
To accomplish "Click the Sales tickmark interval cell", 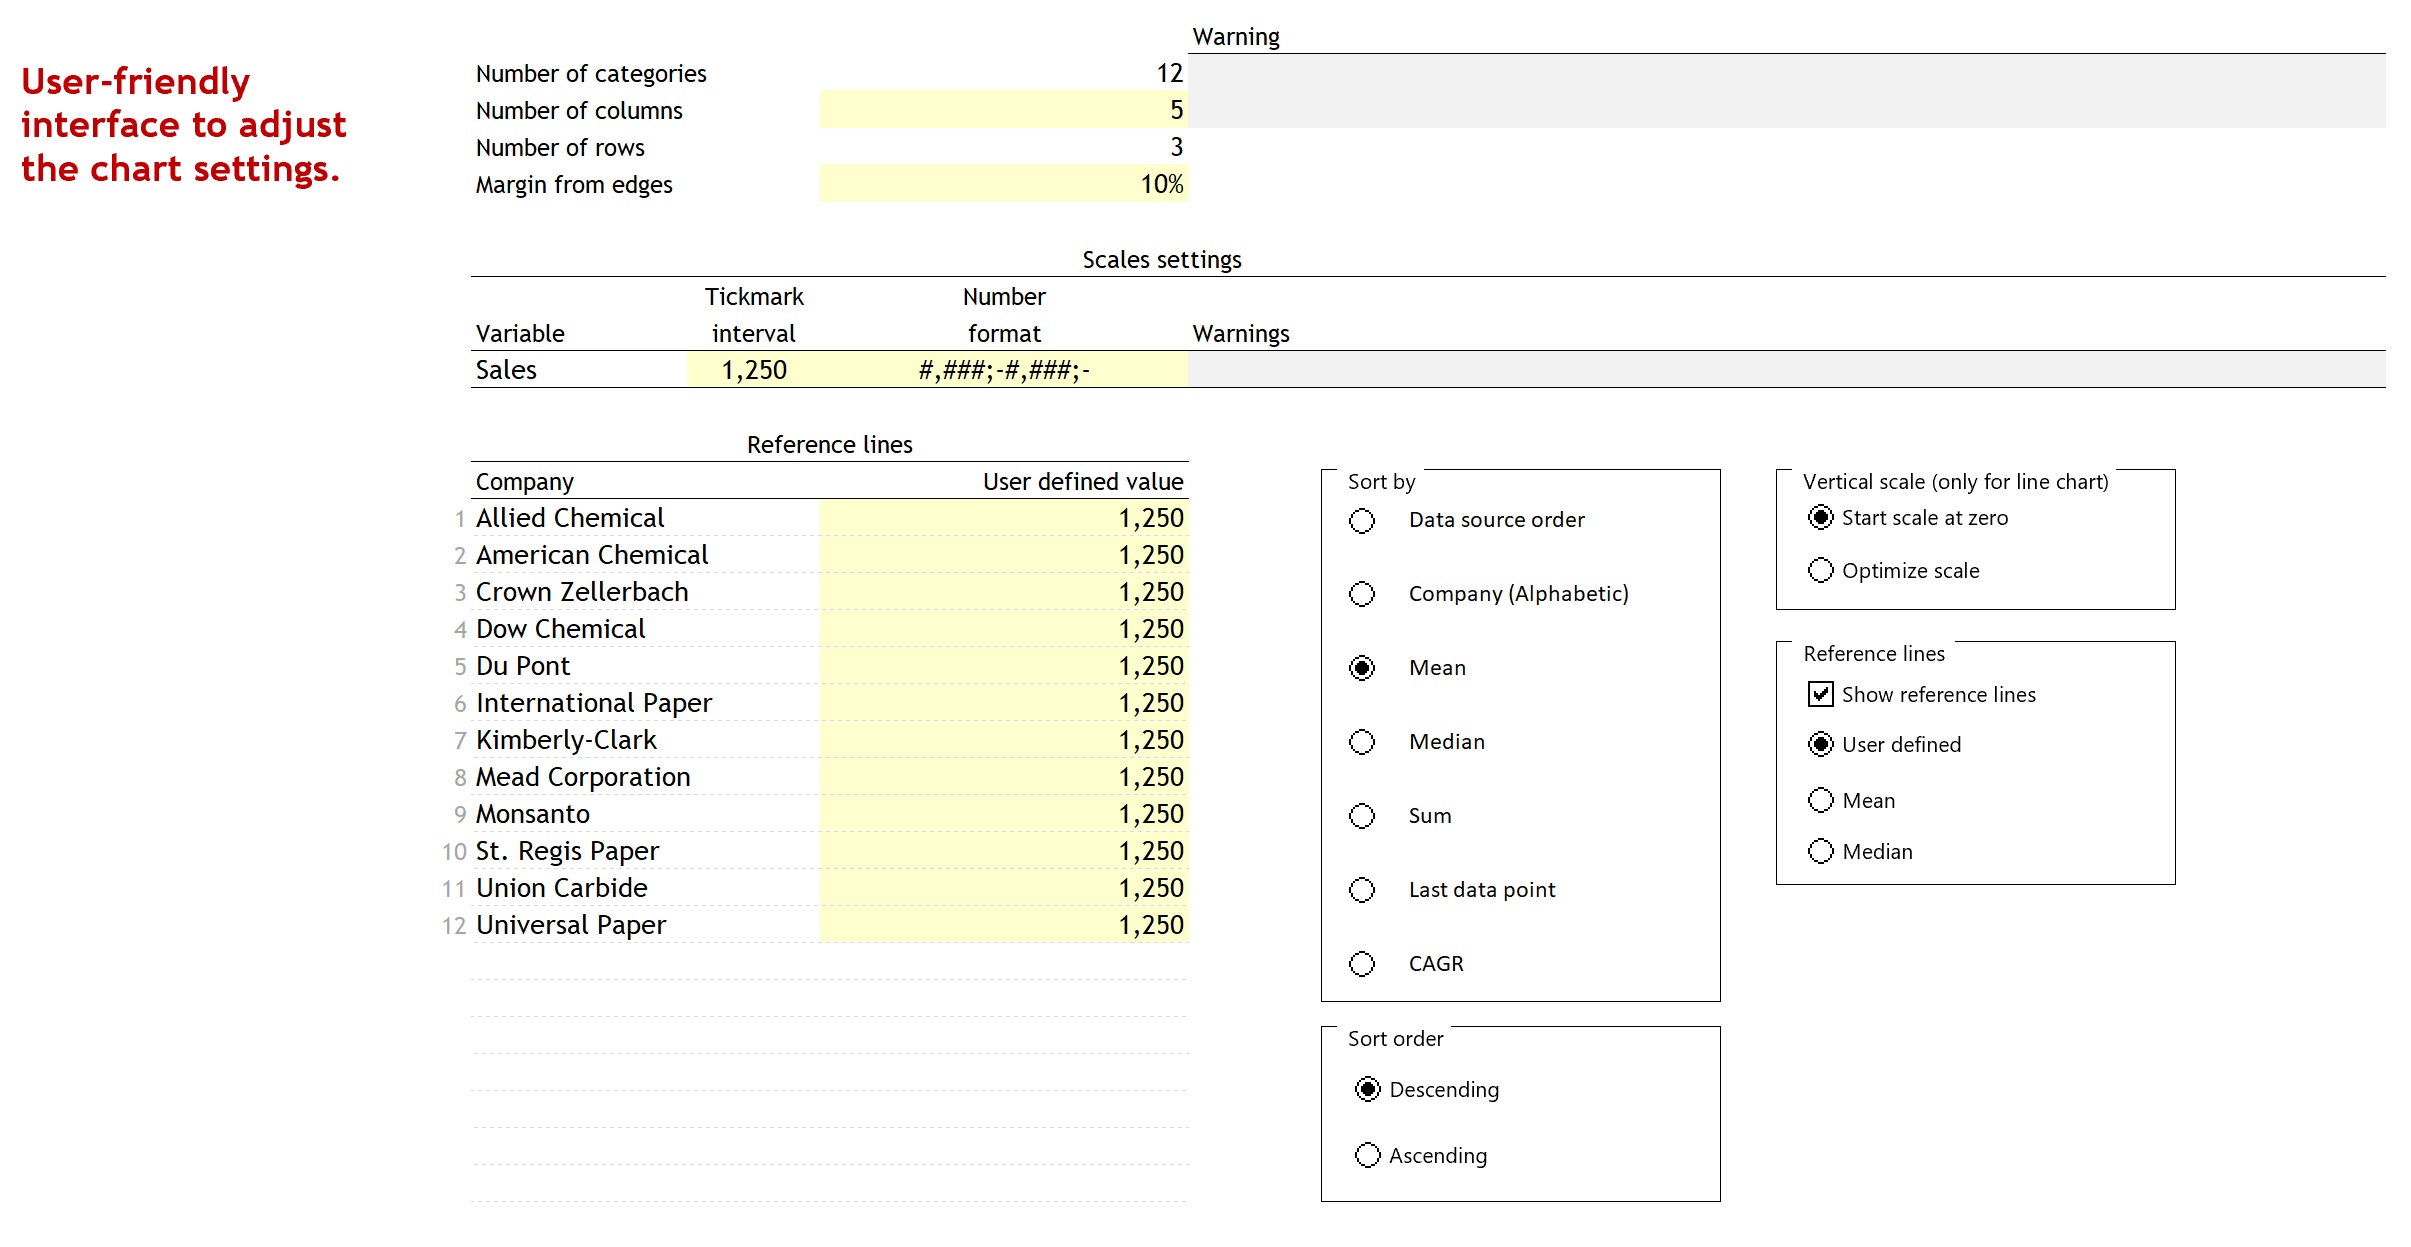I will coord(754,370).
